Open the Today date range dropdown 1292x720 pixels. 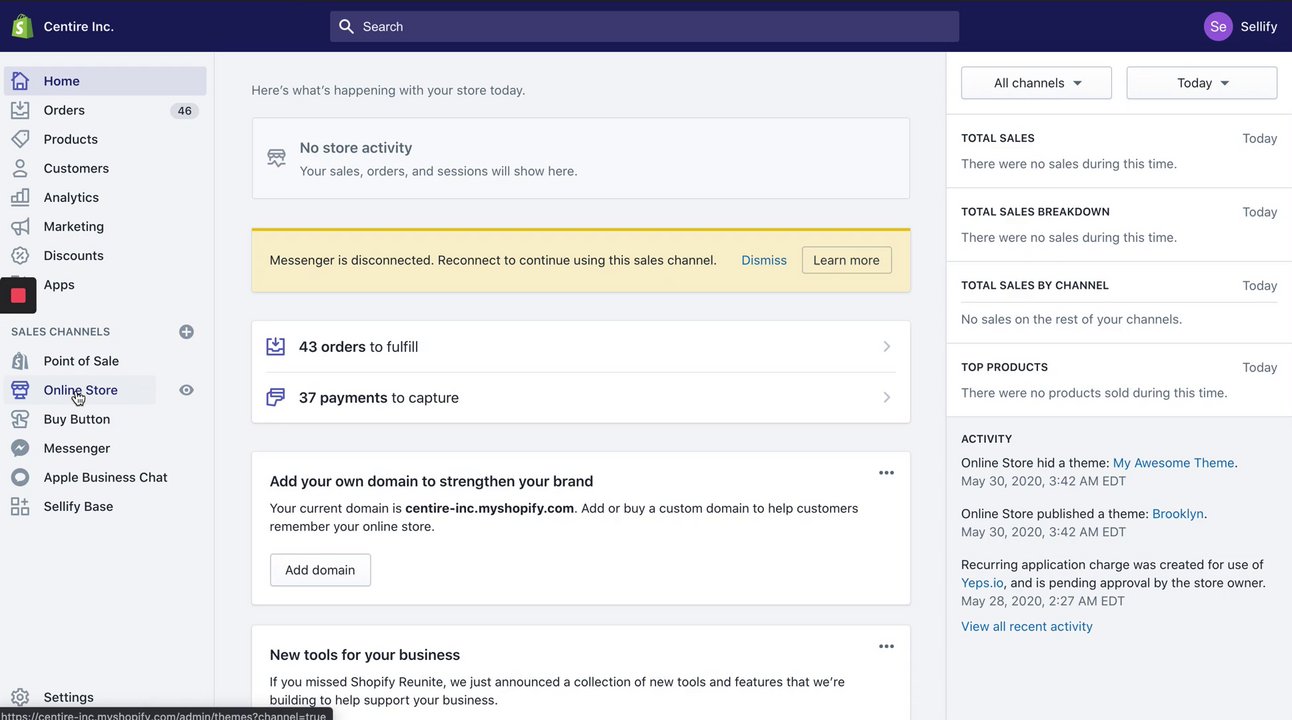coord(1201,83)
